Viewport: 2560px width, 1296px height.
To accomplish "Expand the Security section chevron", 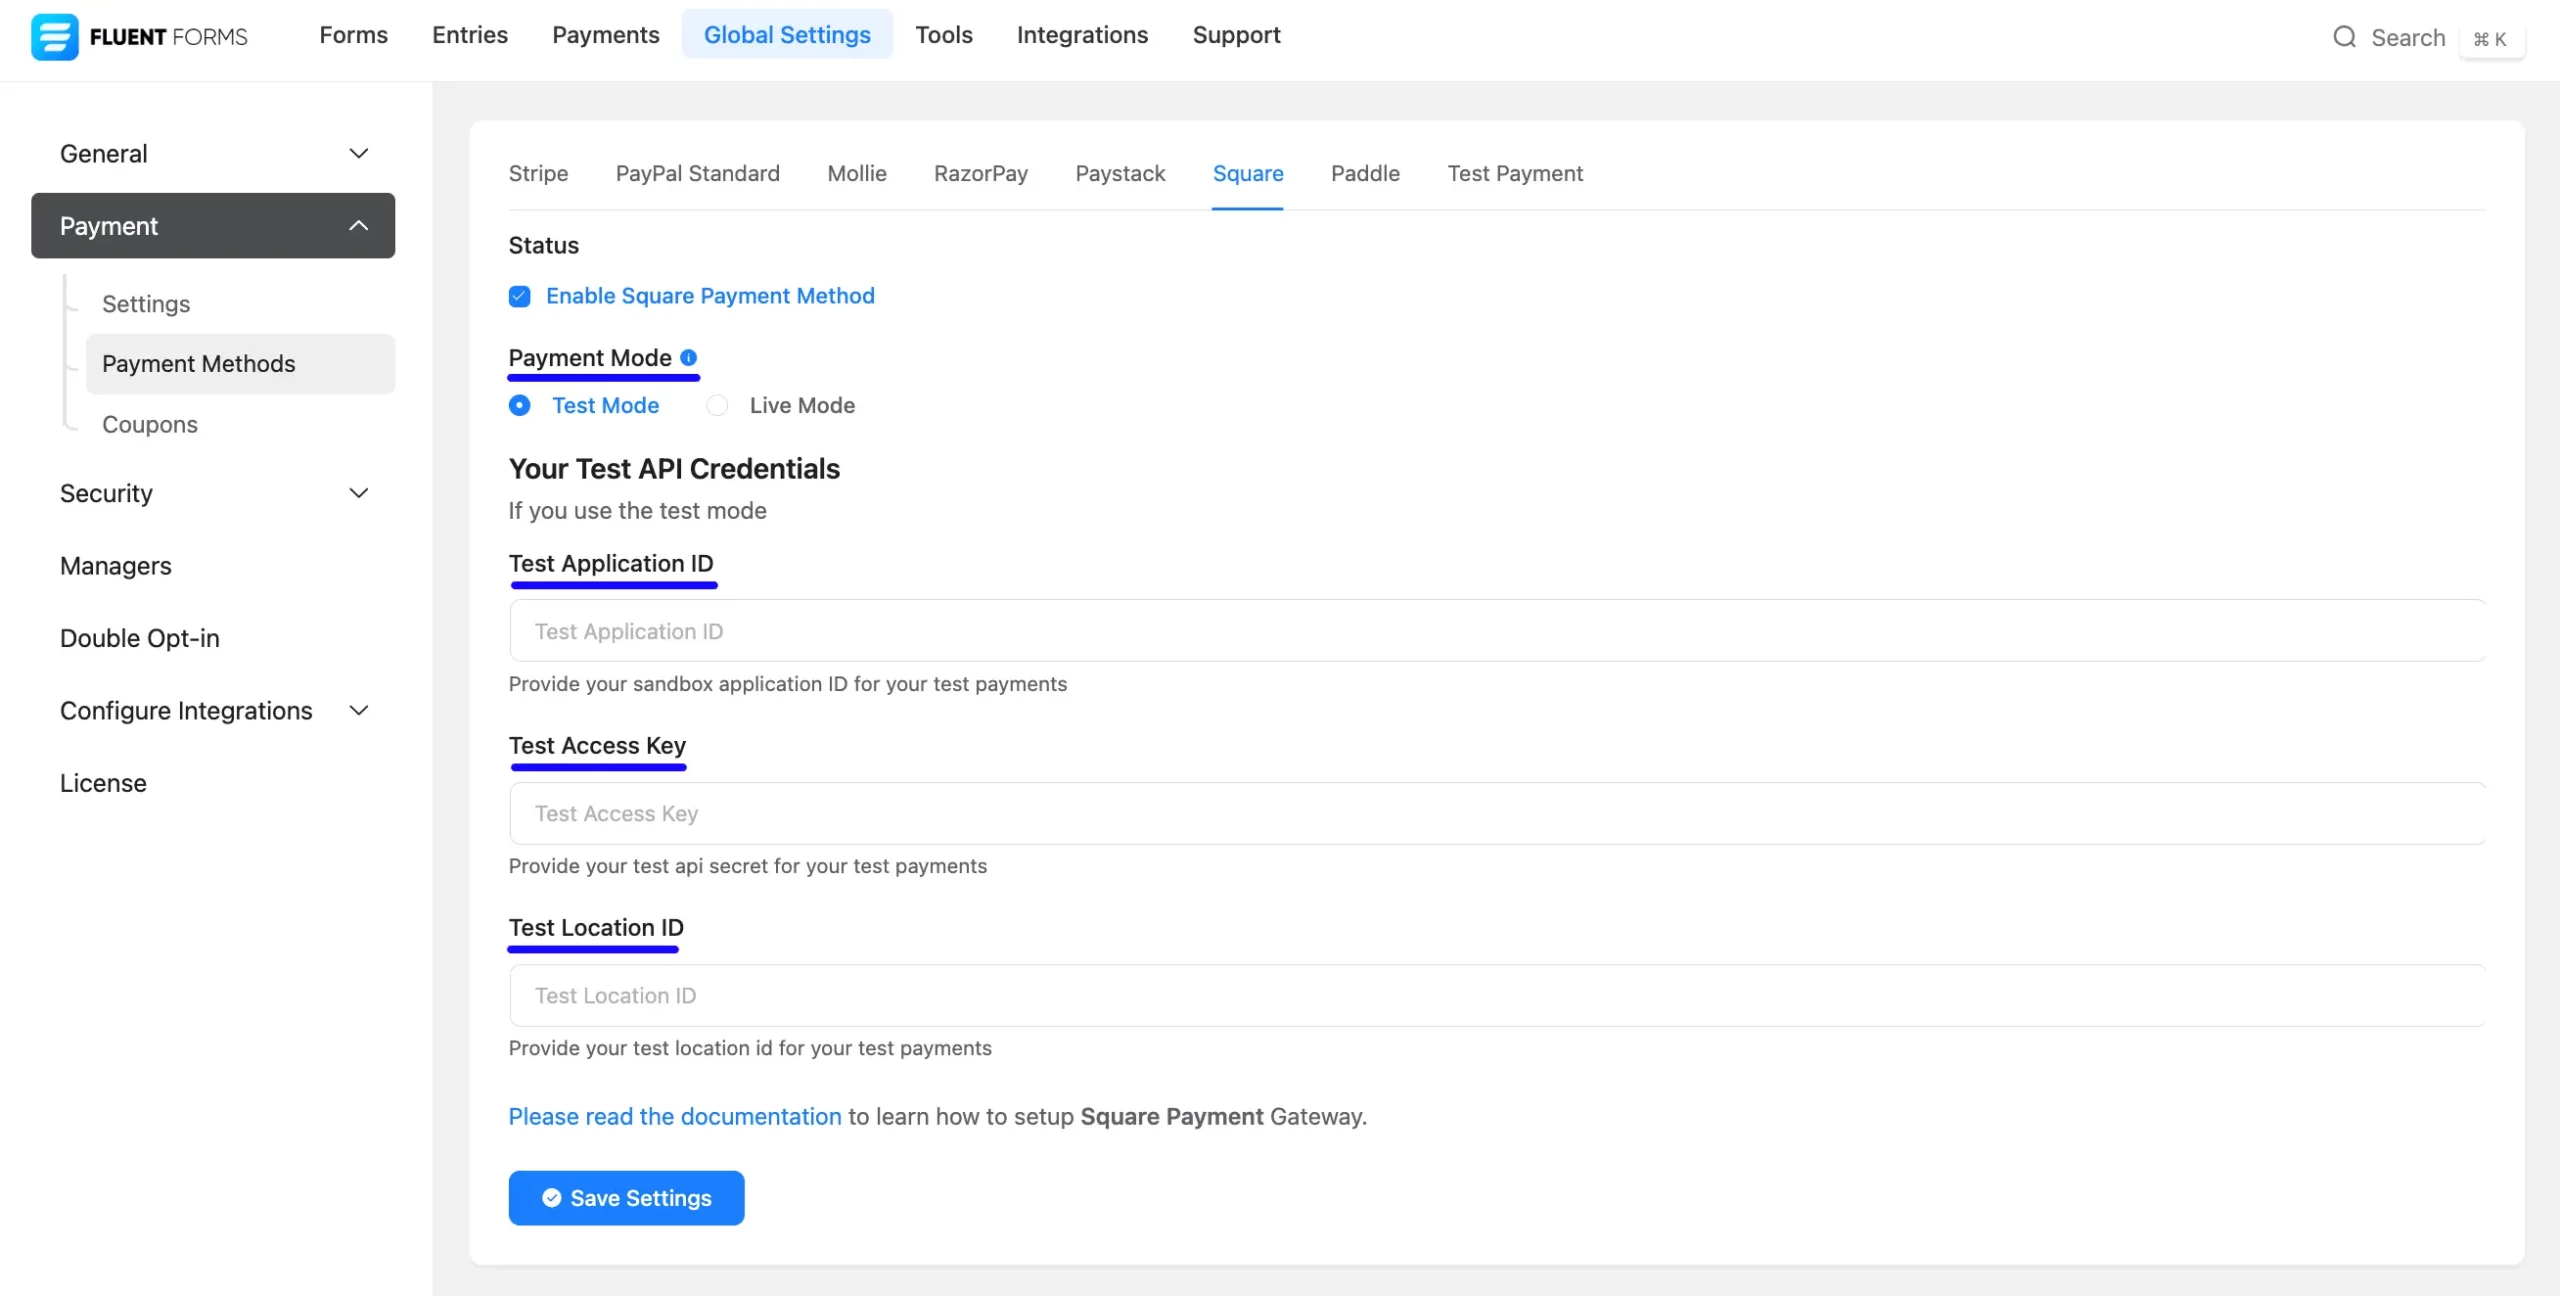I will tap(359, 493).
